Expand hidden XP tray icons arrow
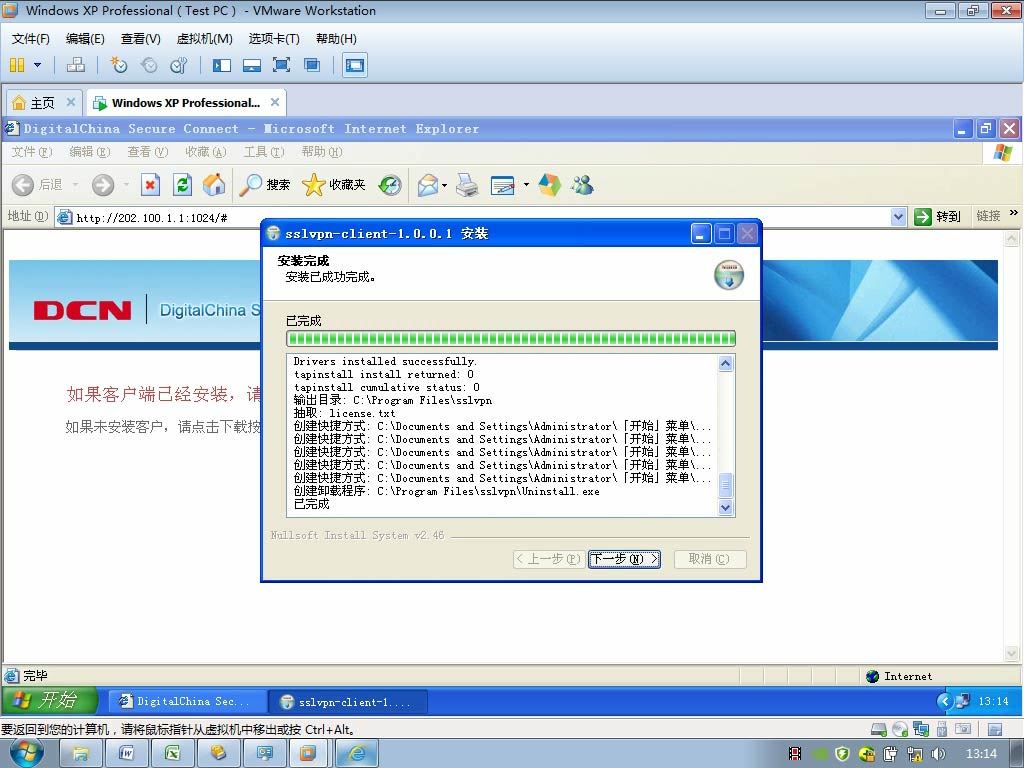This screenshot has height=768, width=1024. (x=944, y=701)
